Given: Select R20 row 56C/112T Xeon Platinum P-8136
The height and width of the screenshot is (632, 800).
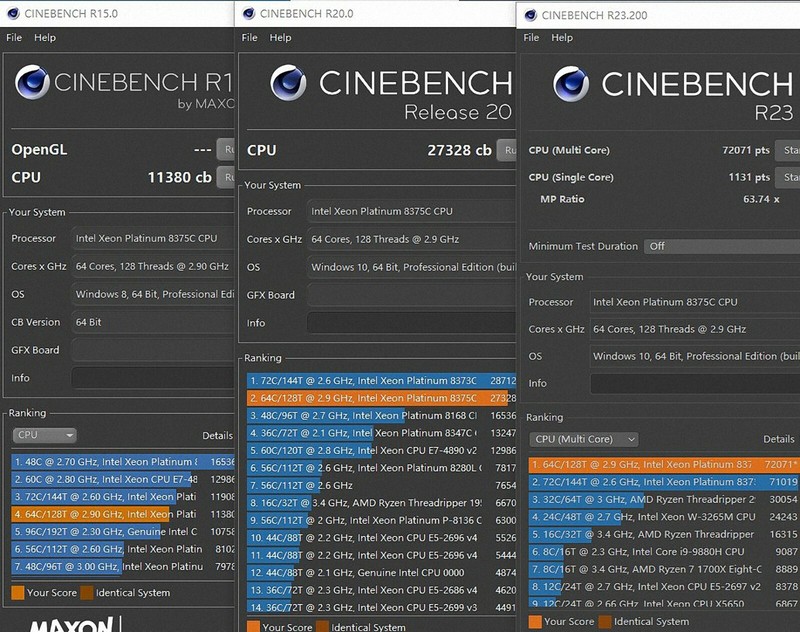Looking at the screenshot, I should point(382,520).
